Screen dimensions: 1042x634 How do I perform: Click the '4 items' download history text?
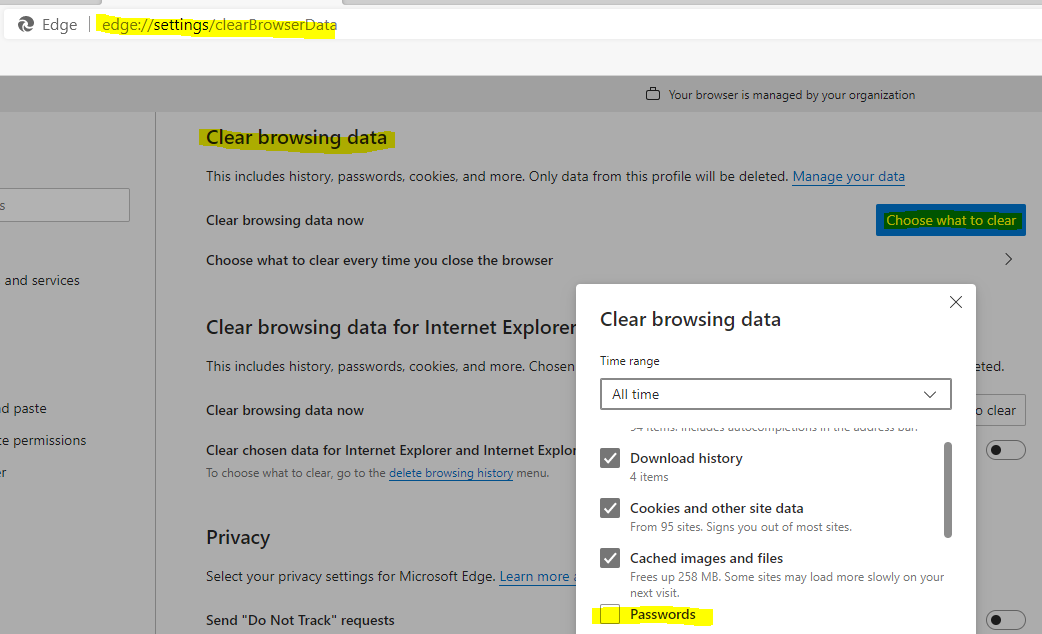[x=649, y=476]
